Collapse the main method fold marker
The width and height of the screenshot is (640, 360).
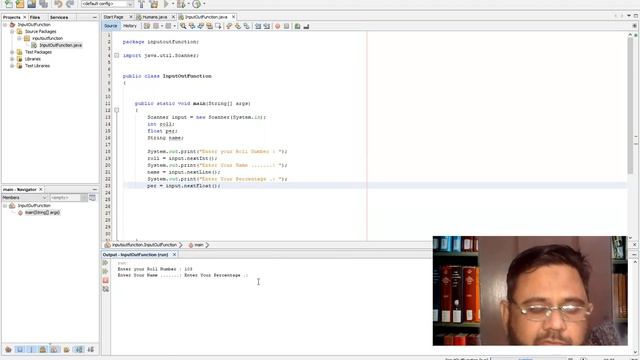(x=117, y=110)
